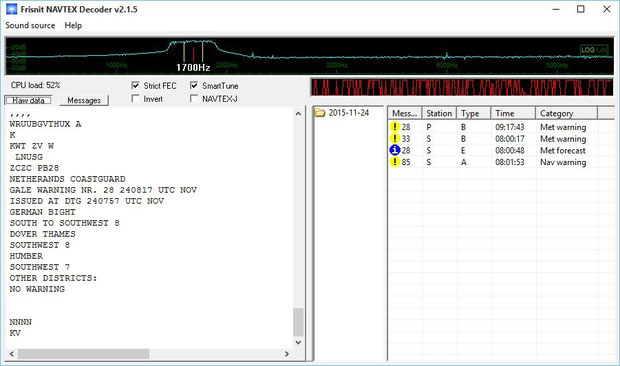620x366 pixels.
Task: Click blue info icon of Met forecast row
Action: tap(395, 150)
